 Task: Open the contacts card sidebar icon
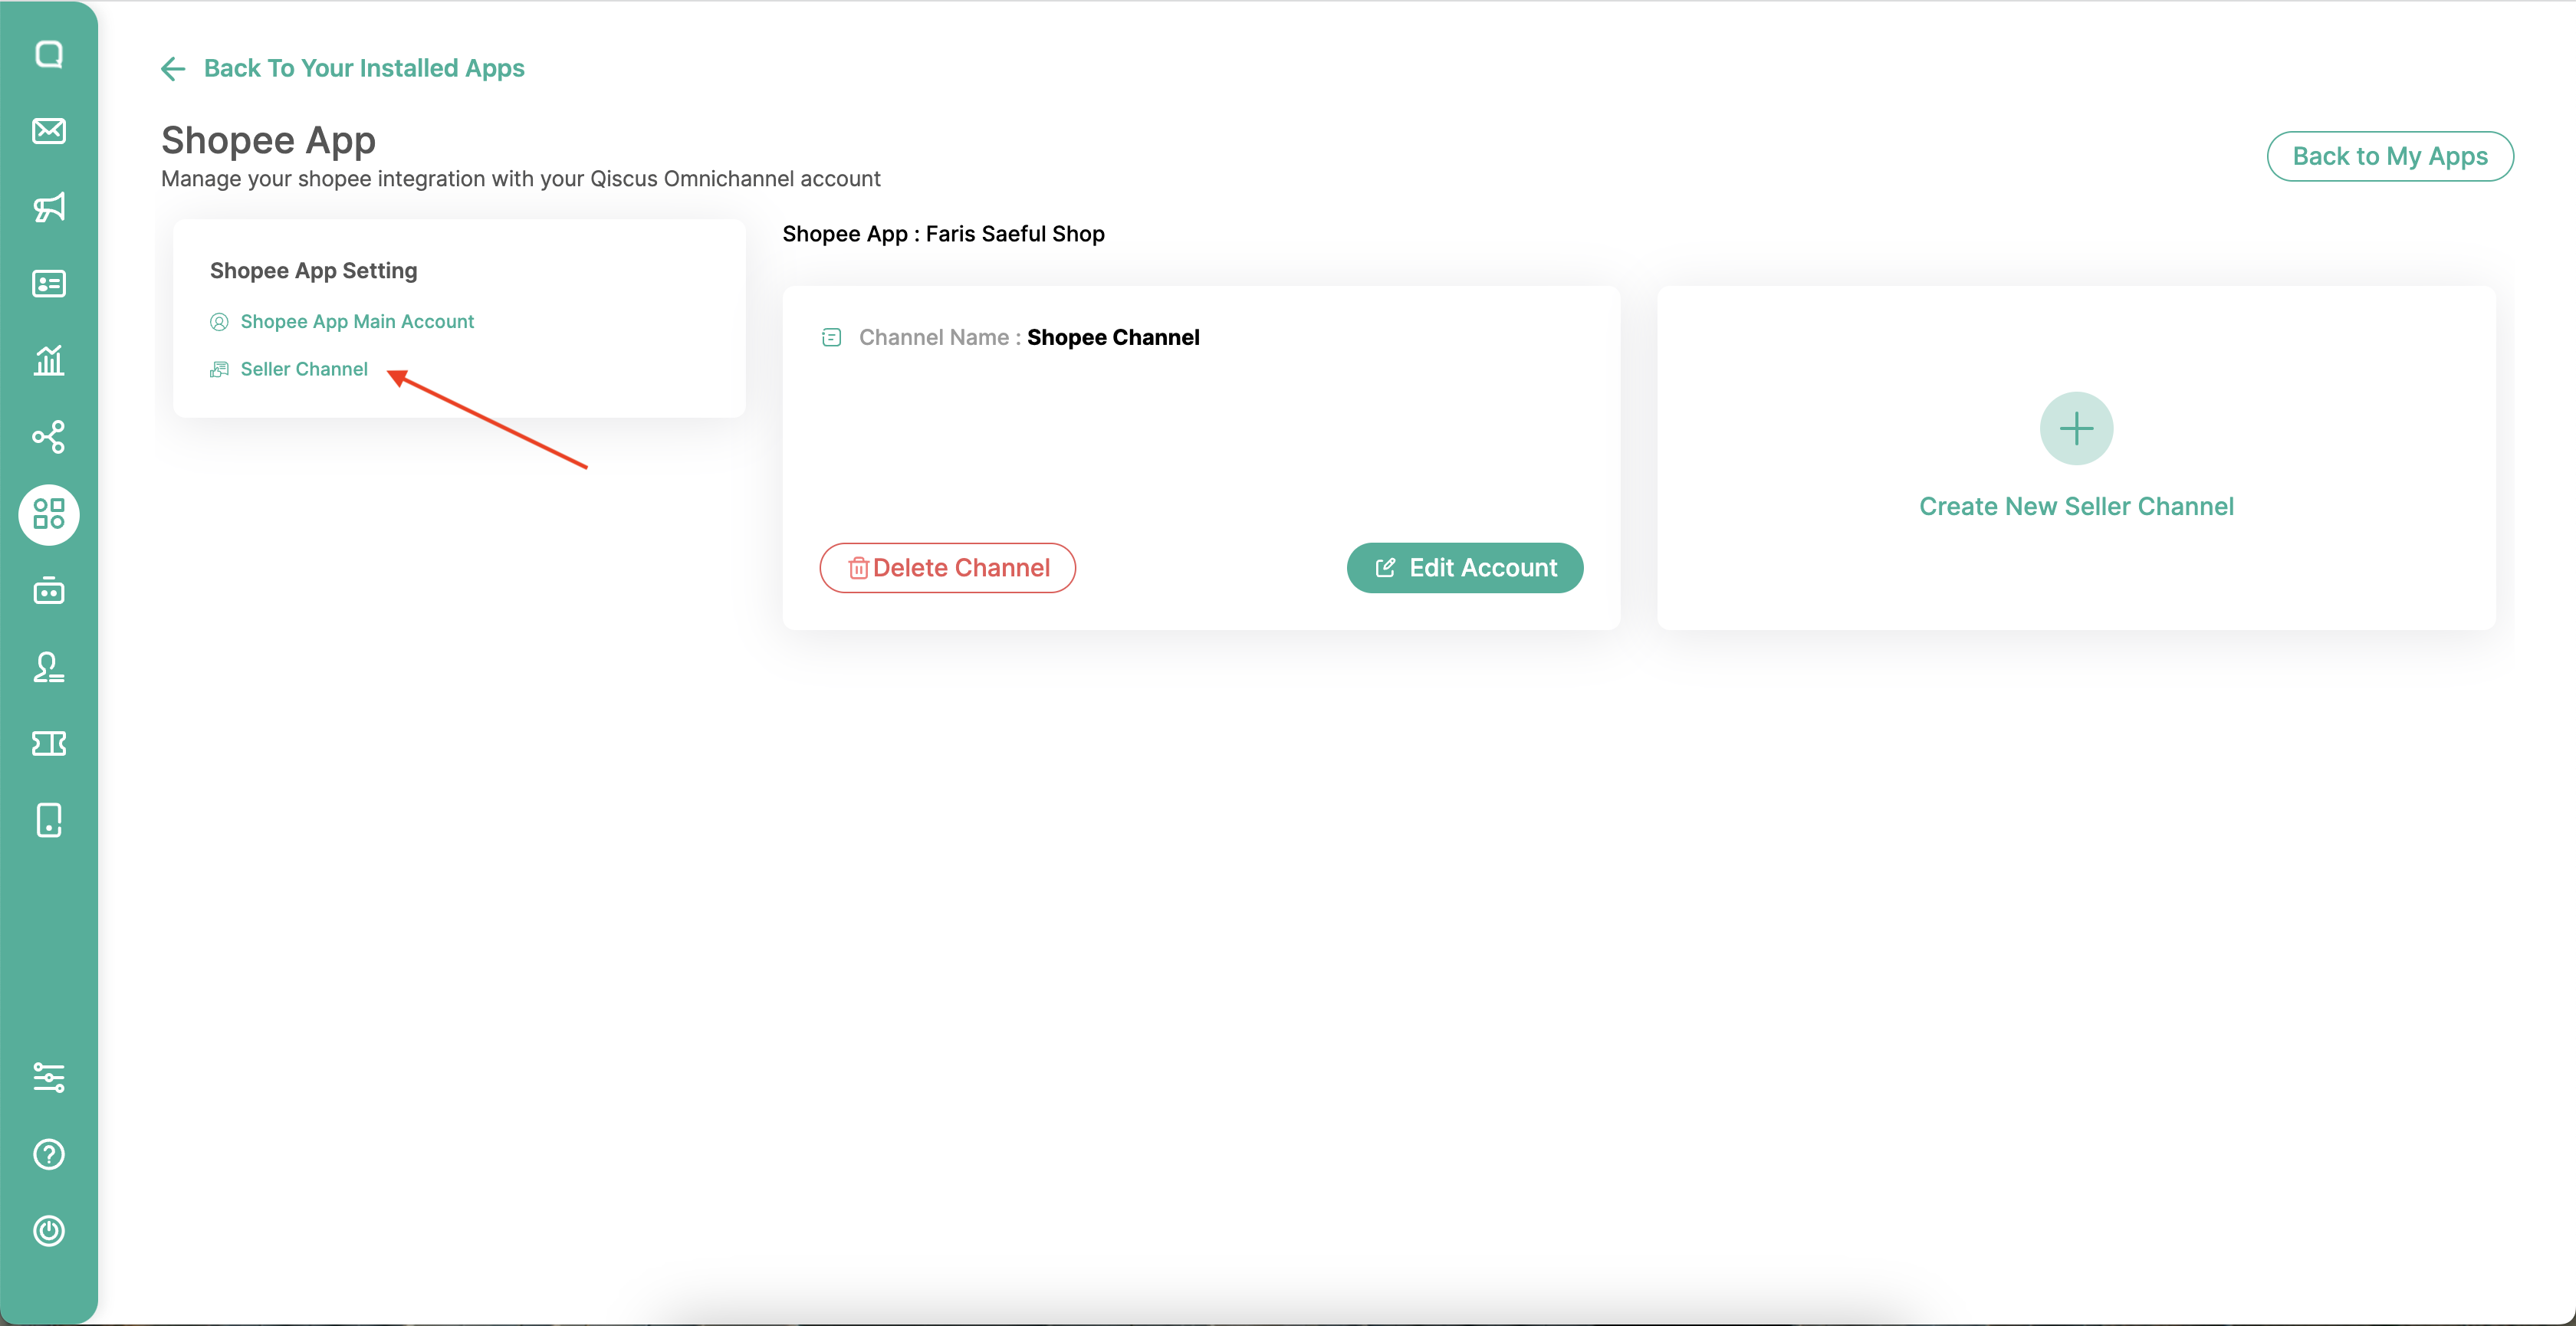click(x=49, y=284)
